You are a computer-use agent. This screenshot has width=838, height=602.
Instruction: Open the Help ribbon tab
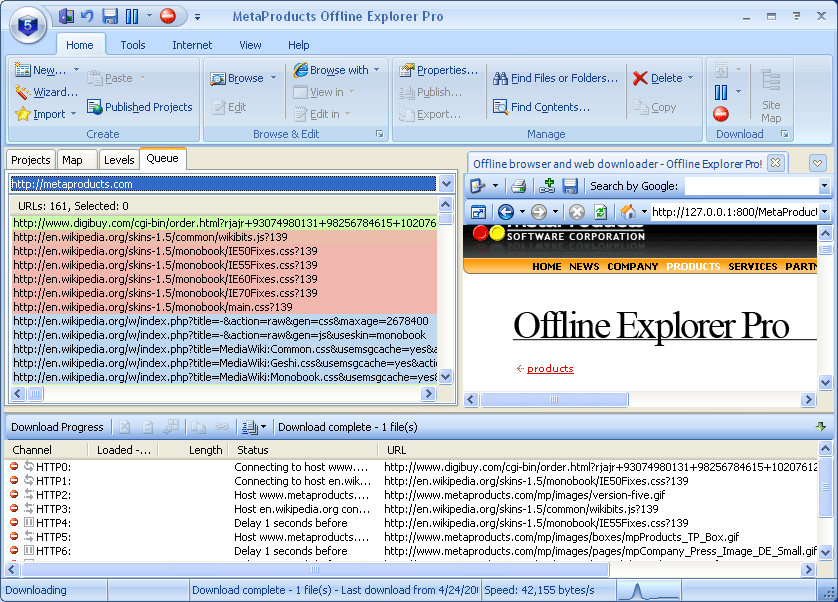point(298,45)
